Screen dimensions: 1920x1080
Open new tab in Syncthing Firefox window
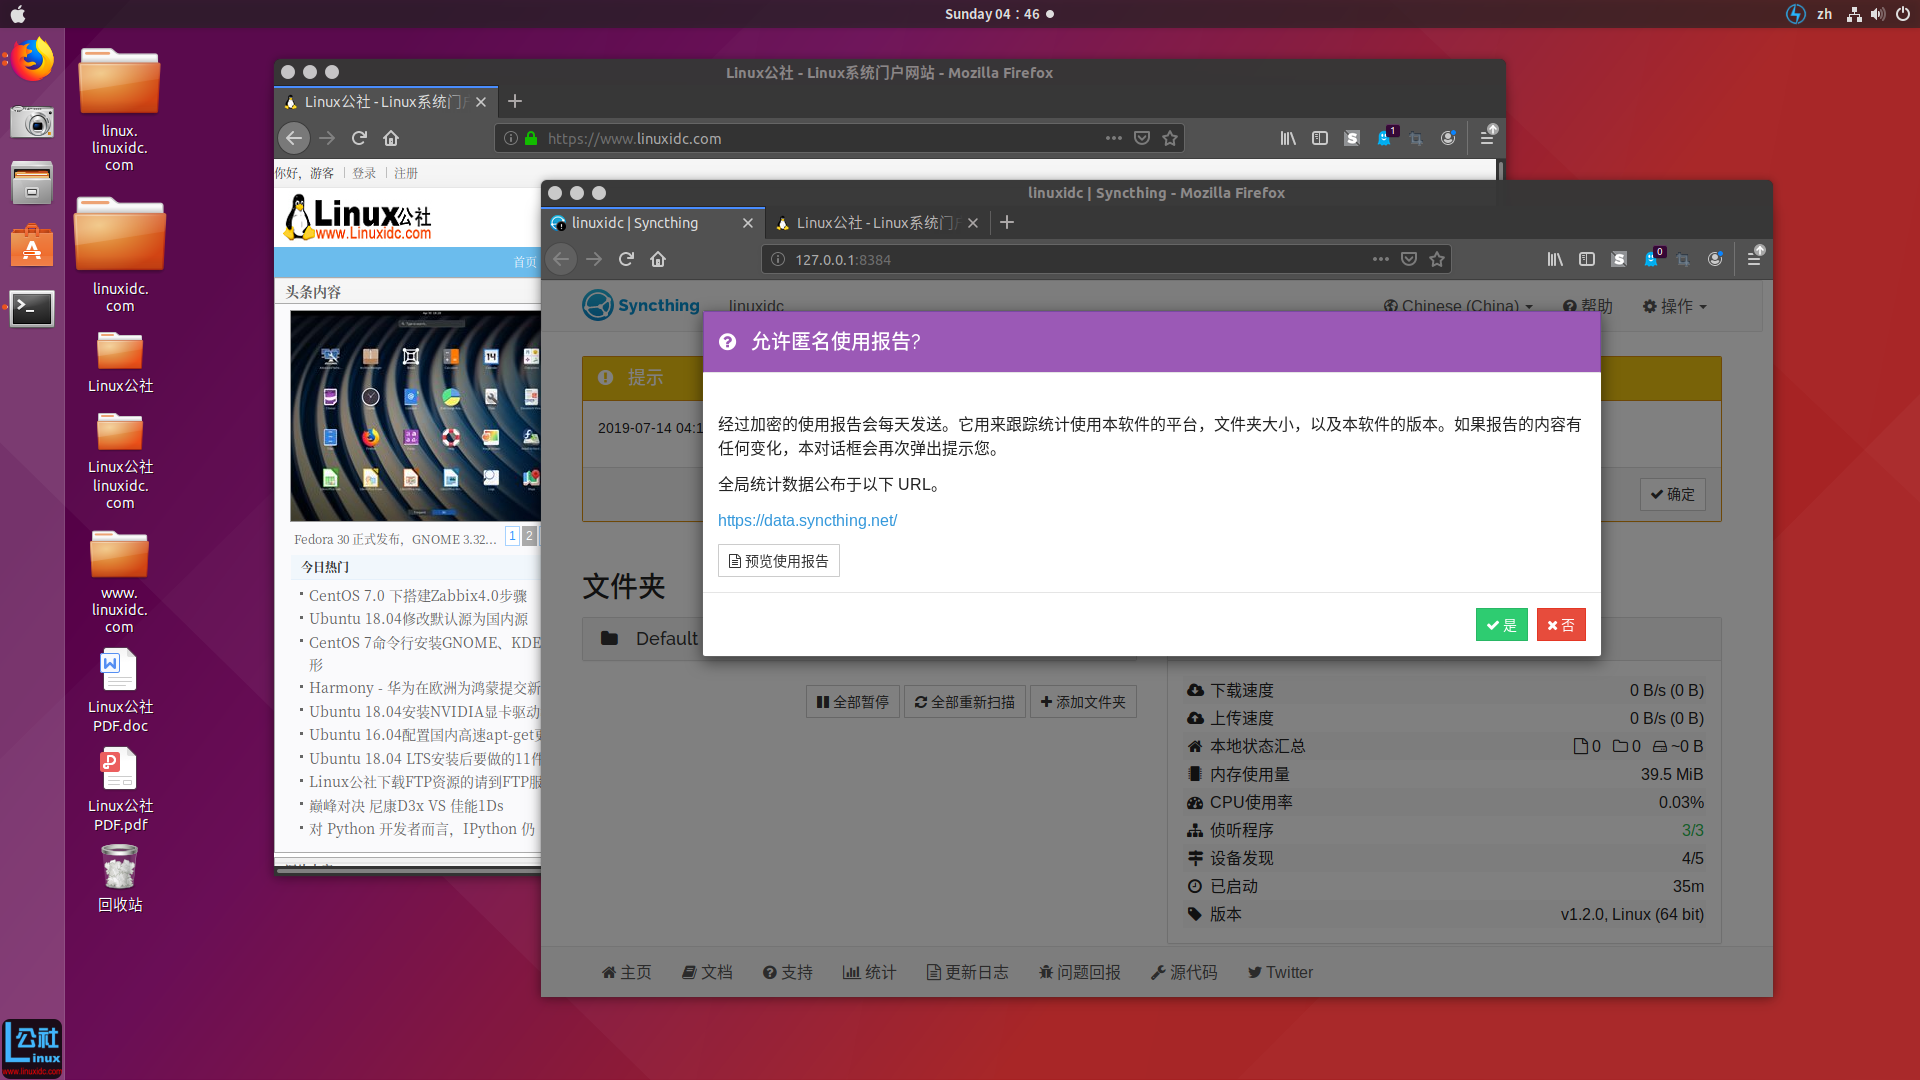coord(1007,222)
